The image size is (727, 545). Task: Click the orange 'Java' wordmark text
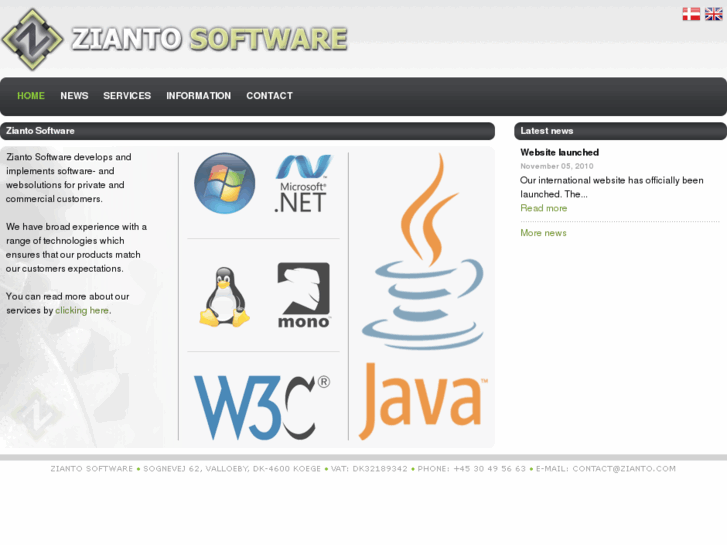(x=423, y=401)
